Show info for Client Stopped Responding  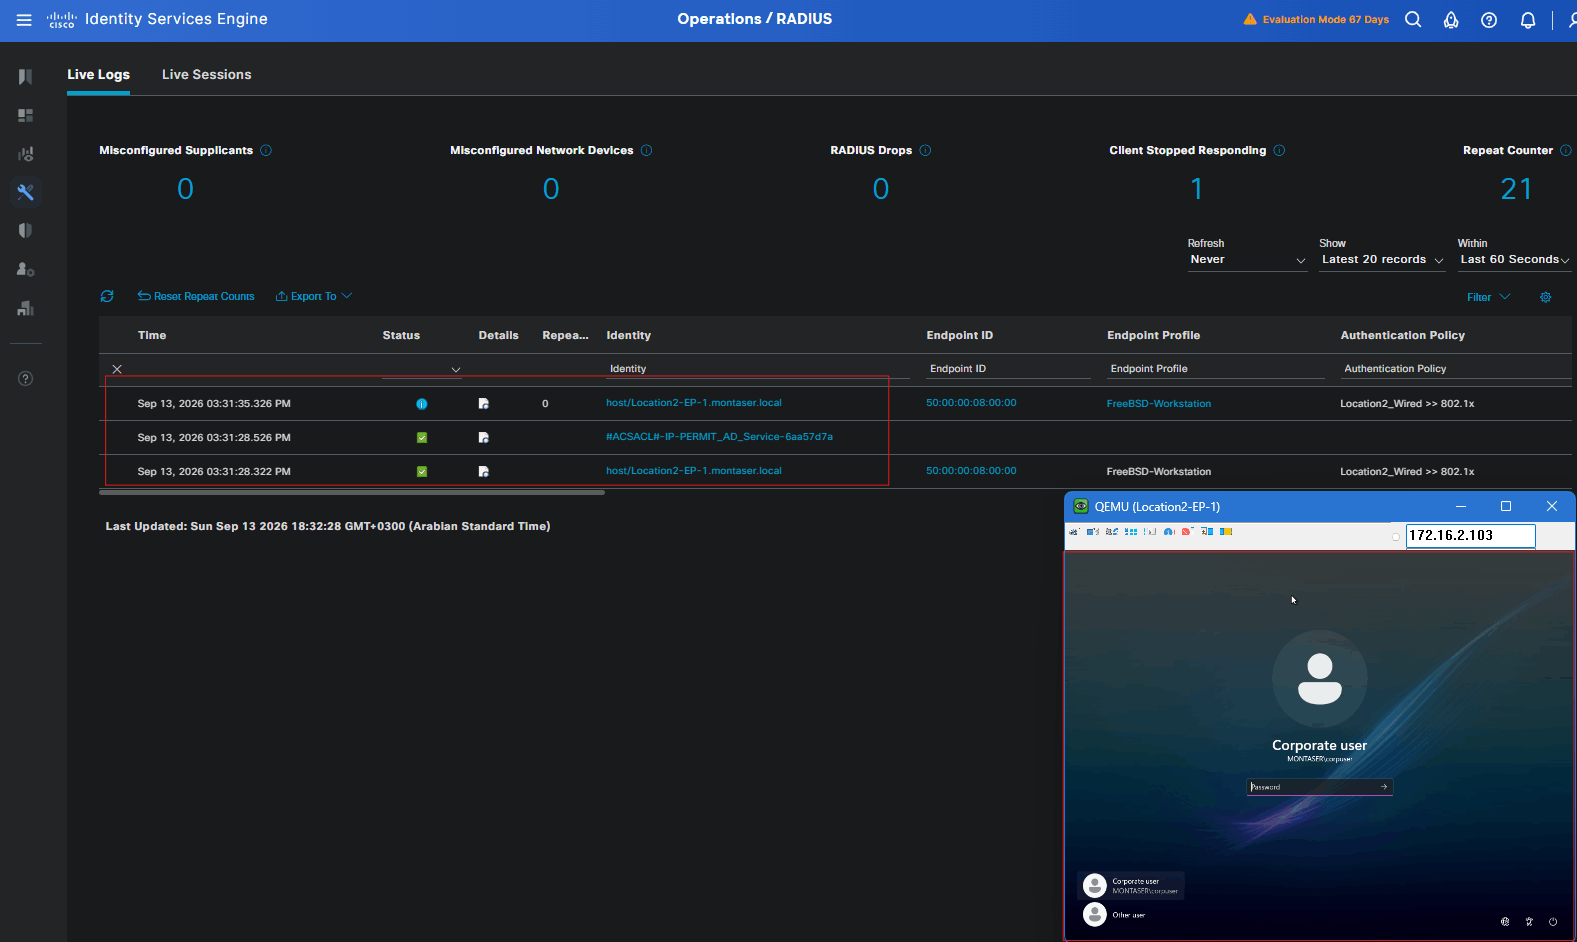pyautogui.click(x=1279, y=151)
